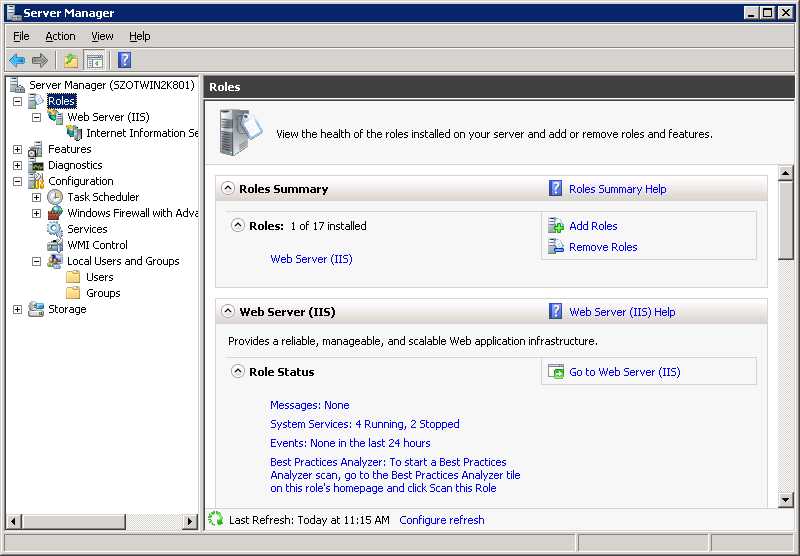Collapse the Roles installed subsection chevron
Image resolution: width=800 pixels, height=556 pixels.
[237, 225]
